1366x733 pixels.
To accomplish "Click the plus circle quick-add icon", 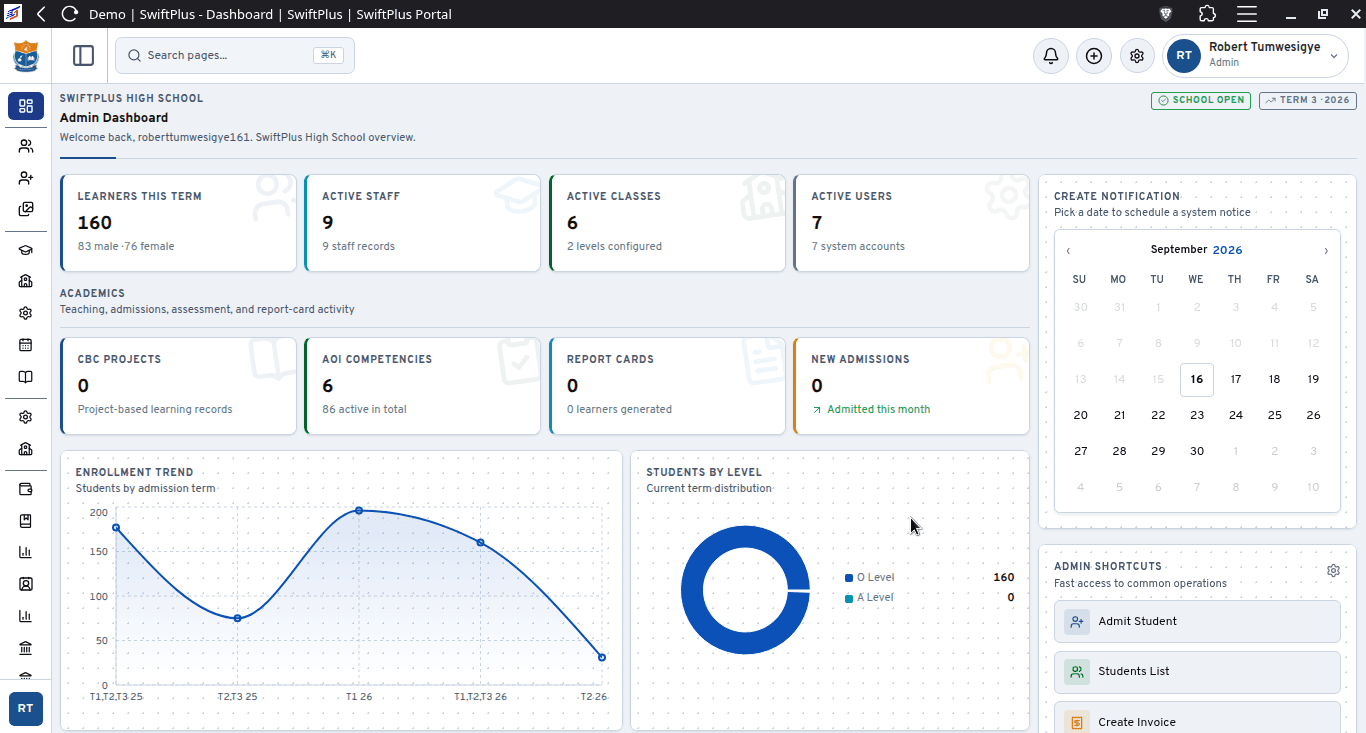I will [x=1094, y=56].
